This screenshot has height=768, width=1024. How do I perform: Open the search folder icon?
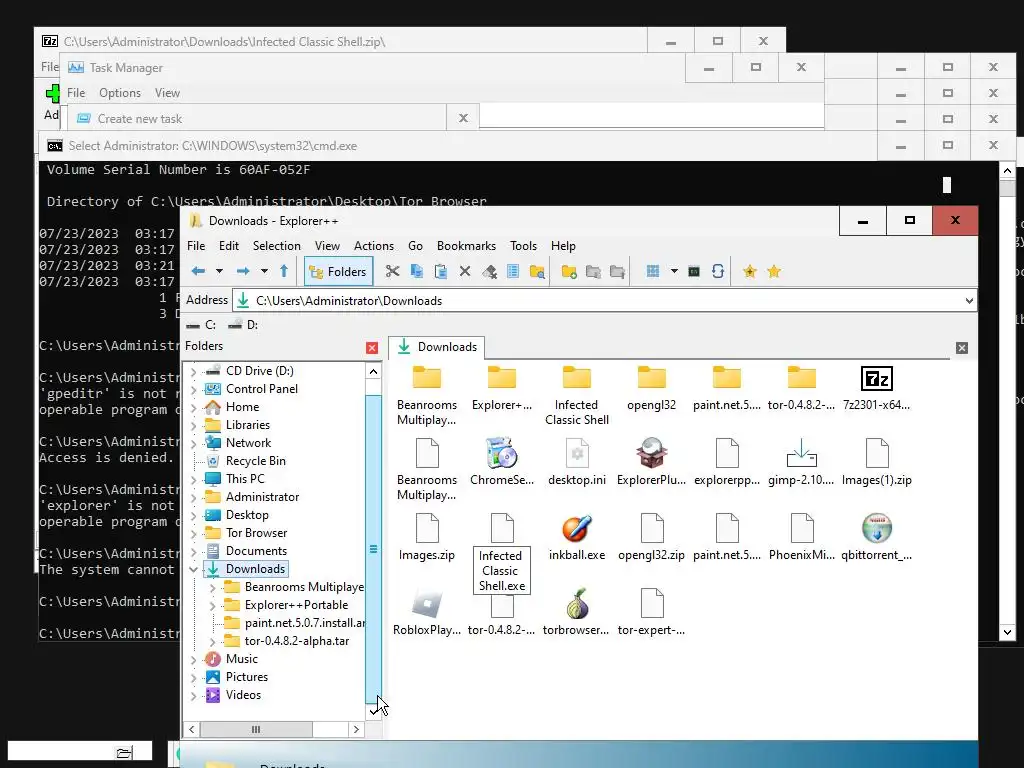[537, 271]
